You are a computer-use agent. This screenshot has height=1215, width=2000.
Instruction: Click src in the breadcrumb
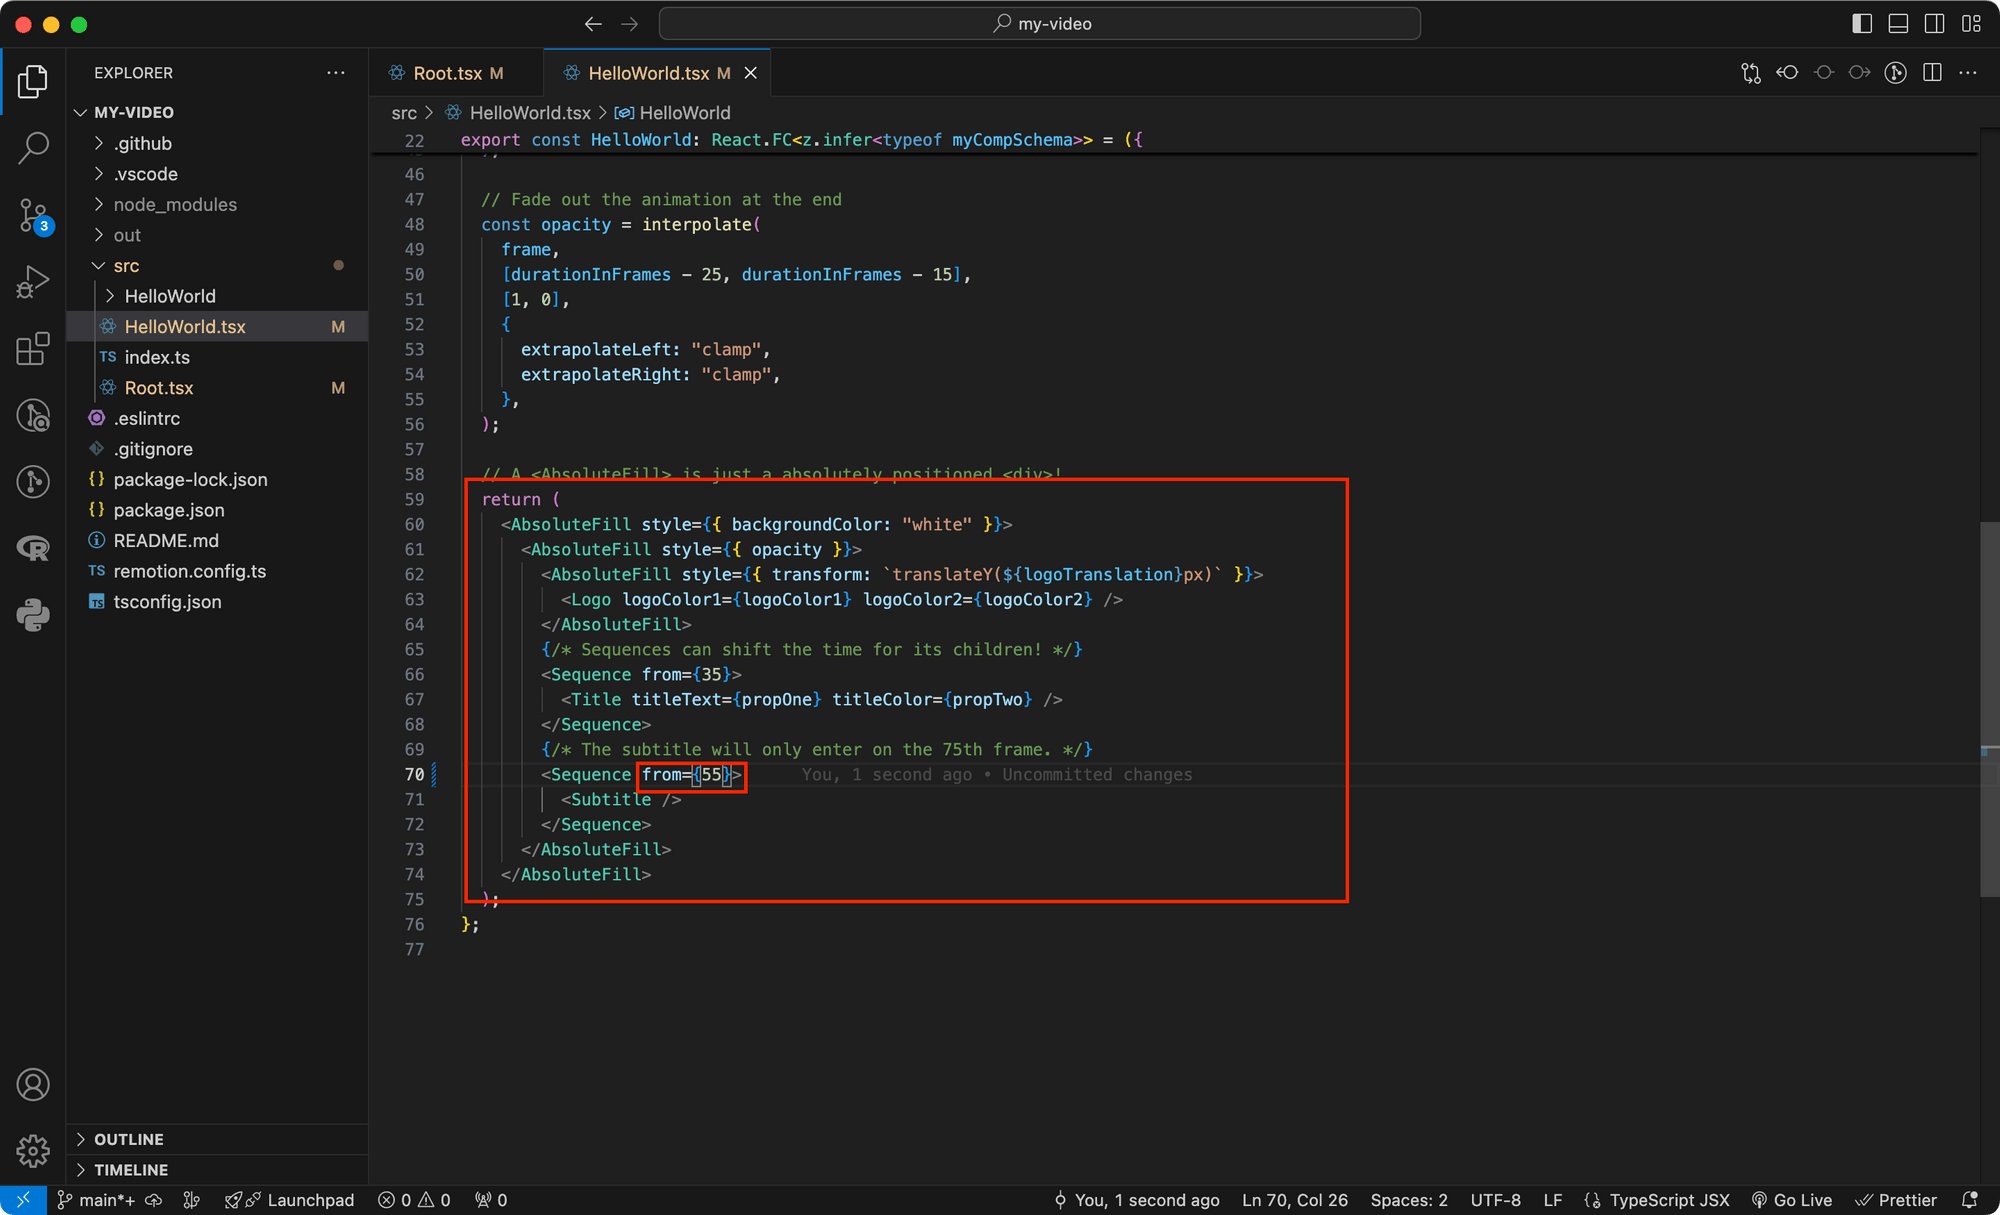pos(404,113)
